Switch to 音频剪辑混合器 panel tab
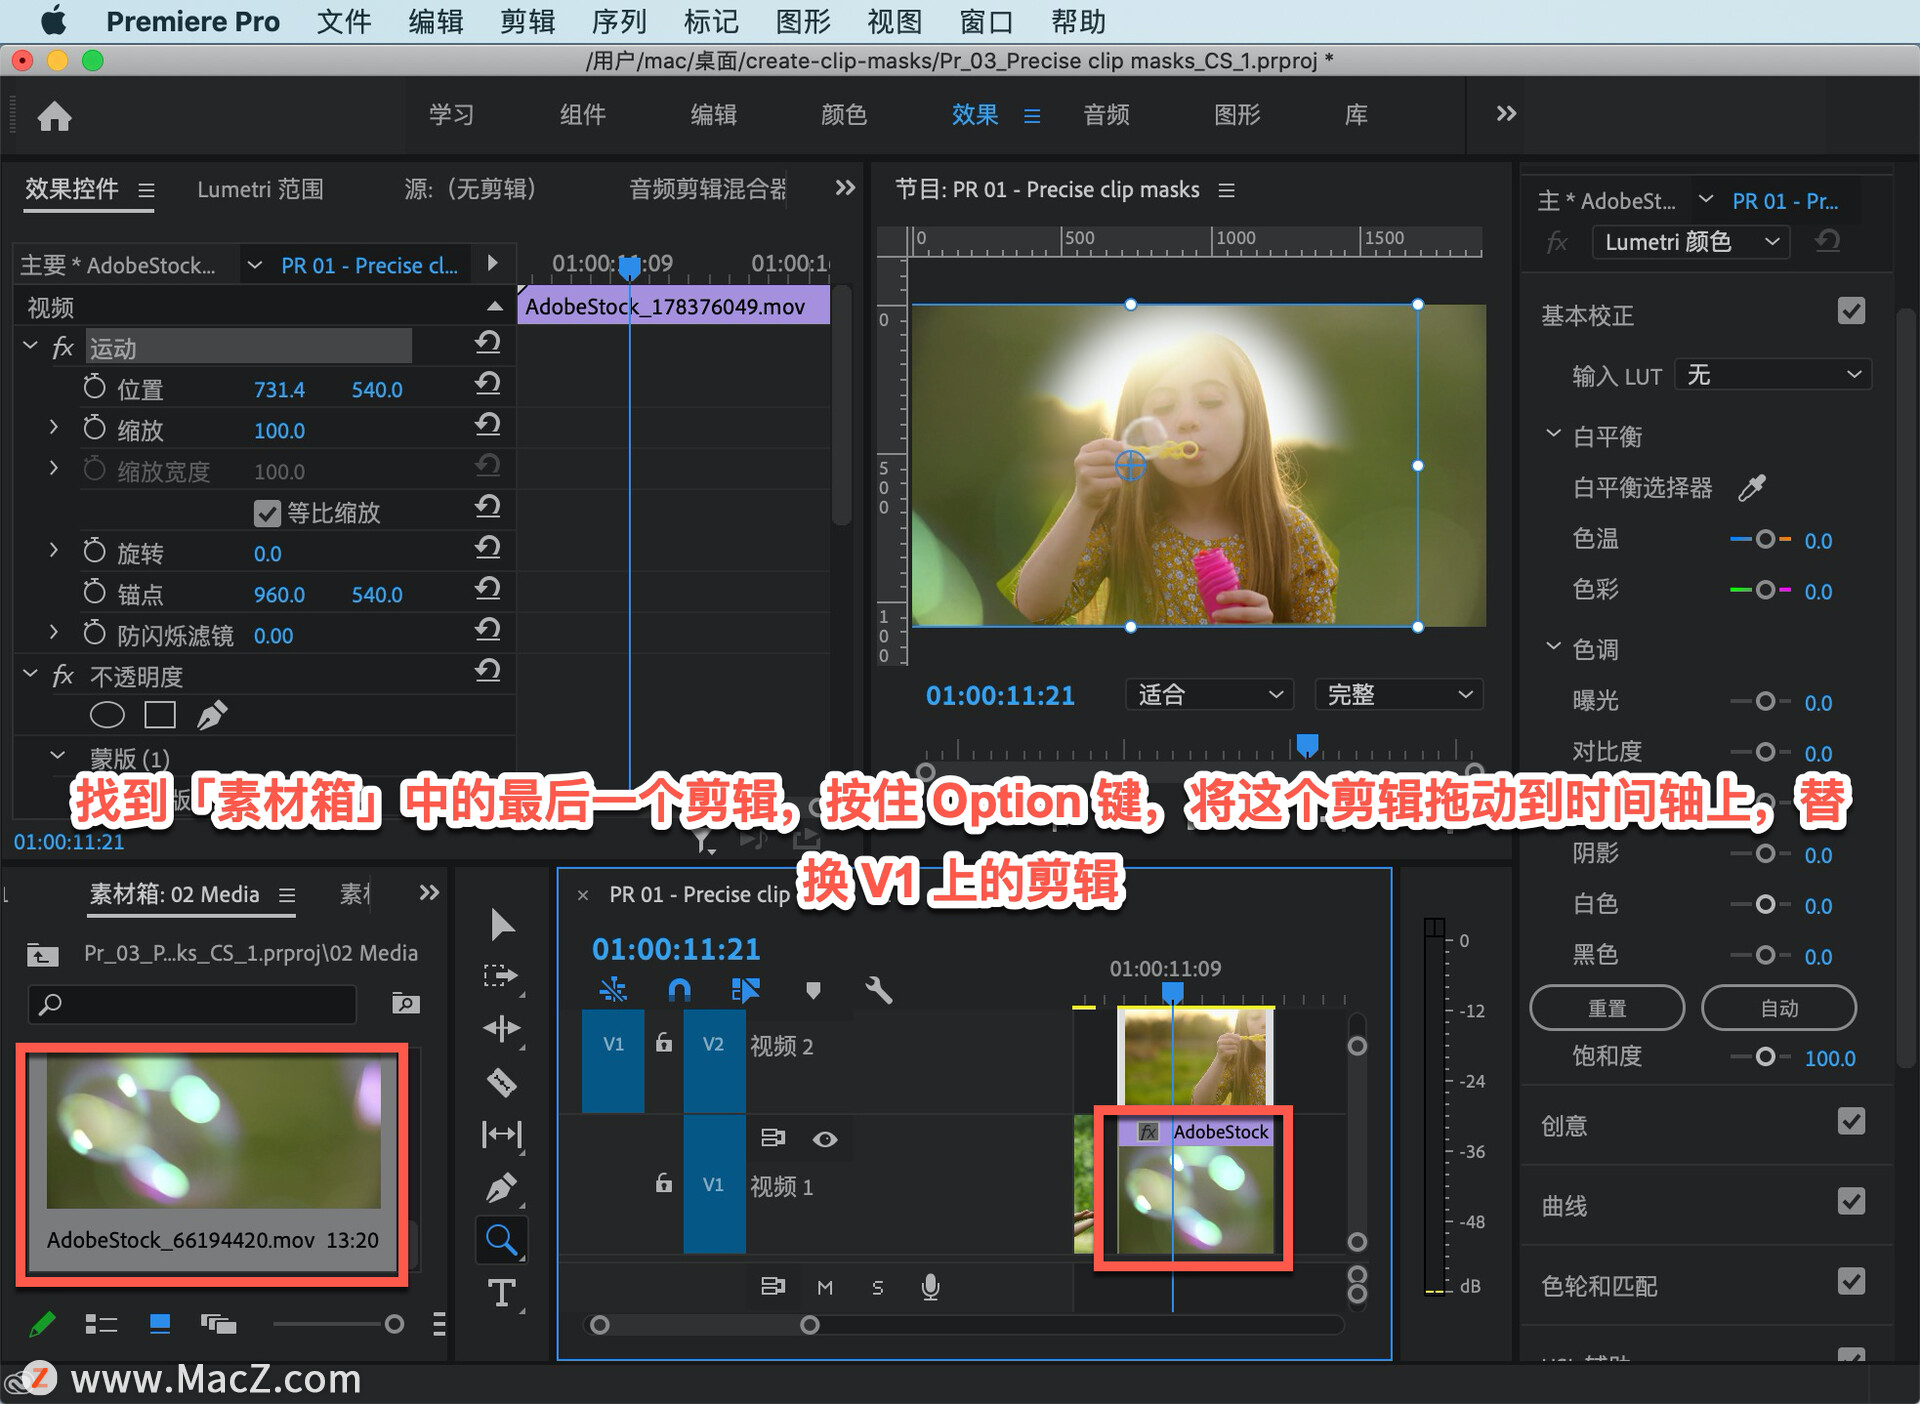Screen dimensions: 1920x1404 (x=708, y=189)
